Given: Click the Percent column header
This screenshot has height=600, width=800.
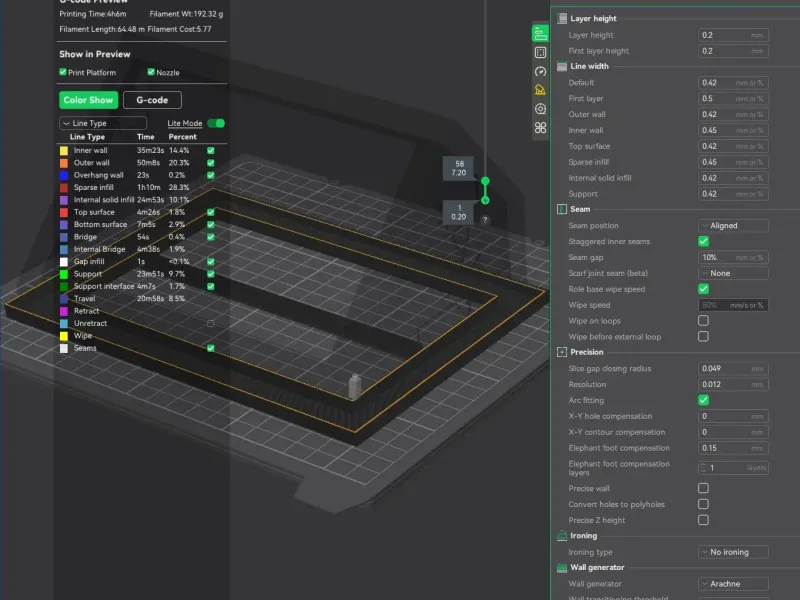Looking at the screenshot, I should 182,137.
